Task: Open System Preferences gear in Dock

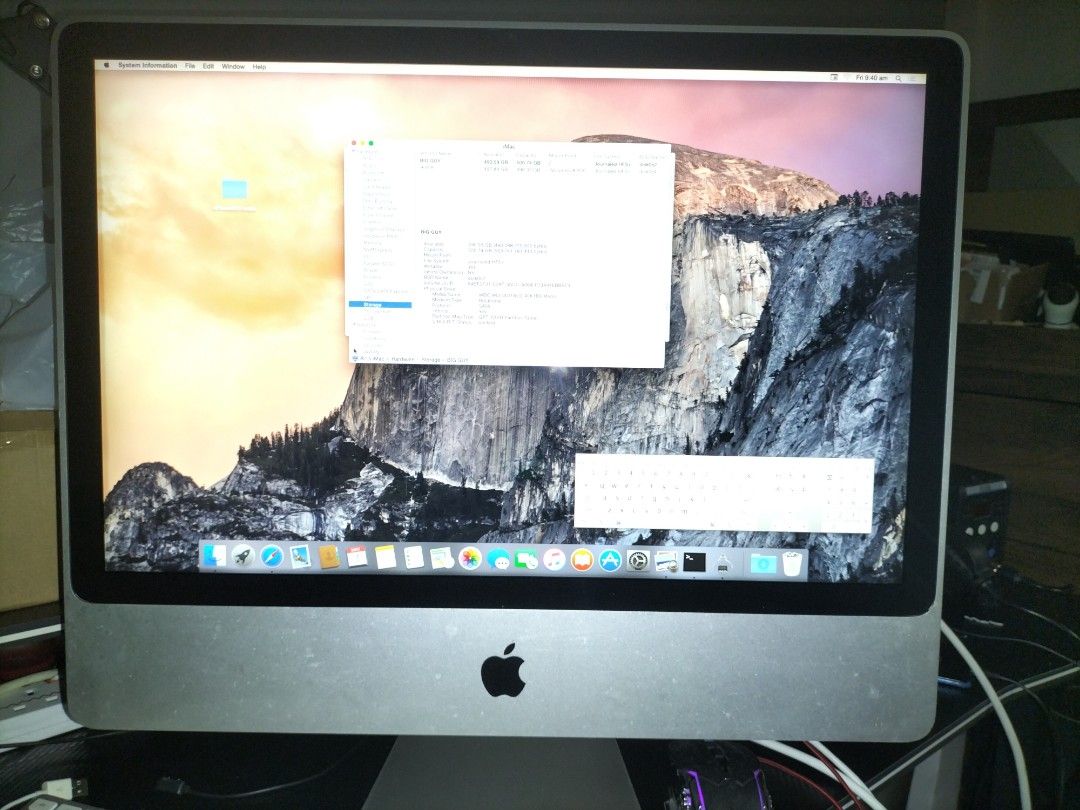Action: pos(638,561)
